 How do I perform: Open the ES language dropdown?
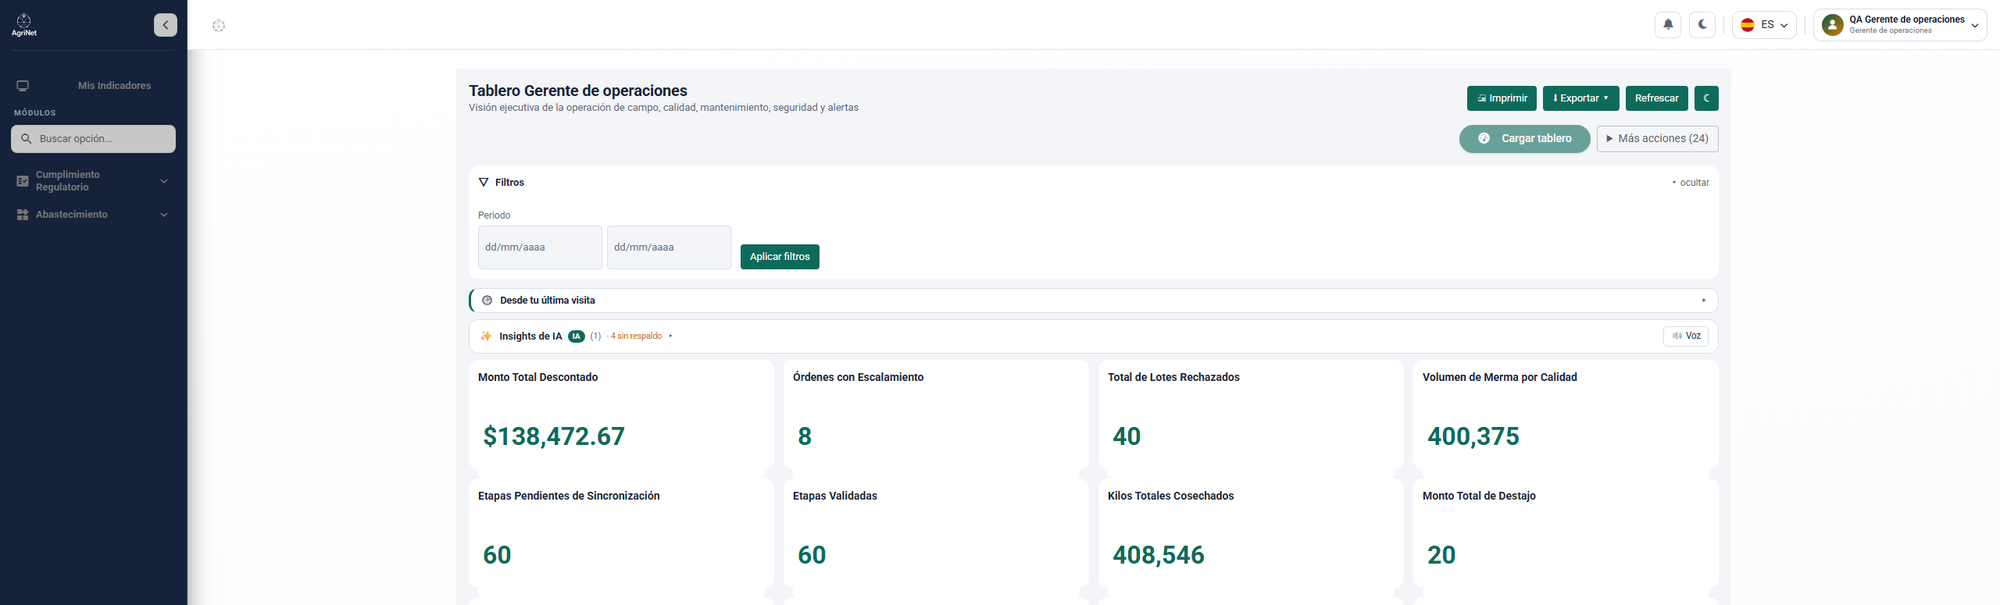(x=1764, y=25)
